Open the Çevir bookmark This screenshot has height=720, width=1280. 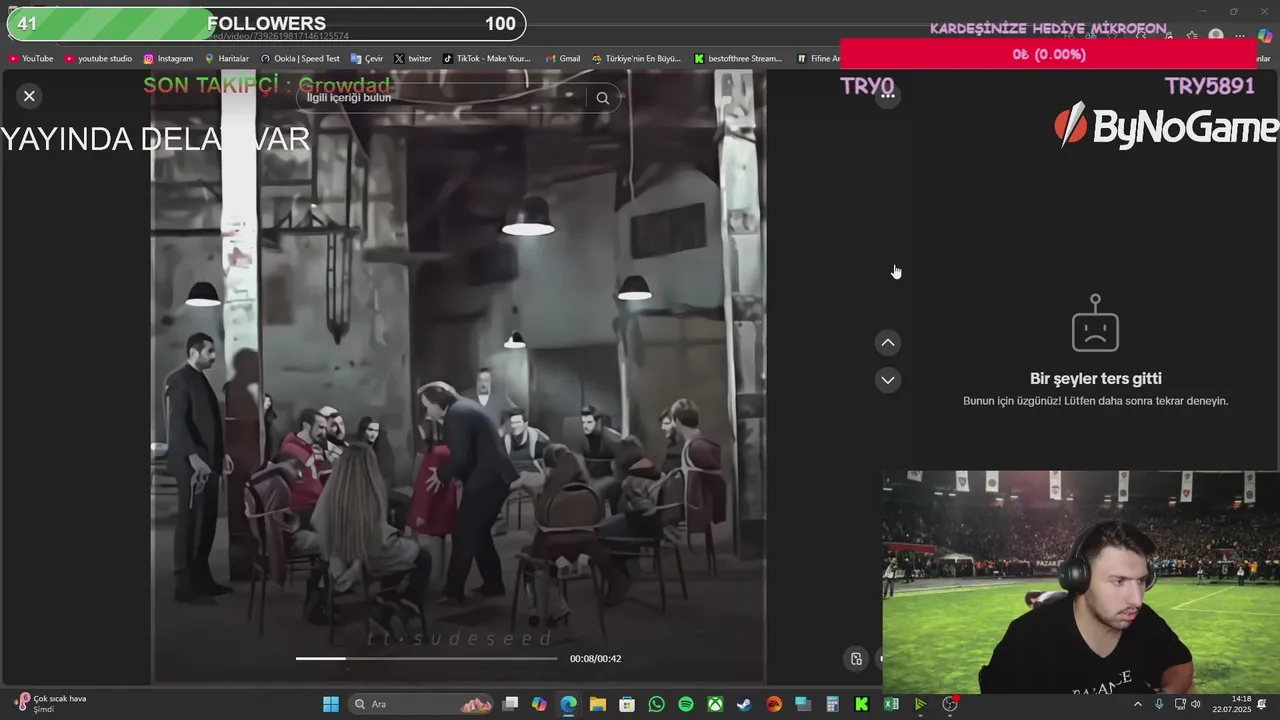[367, 59]
